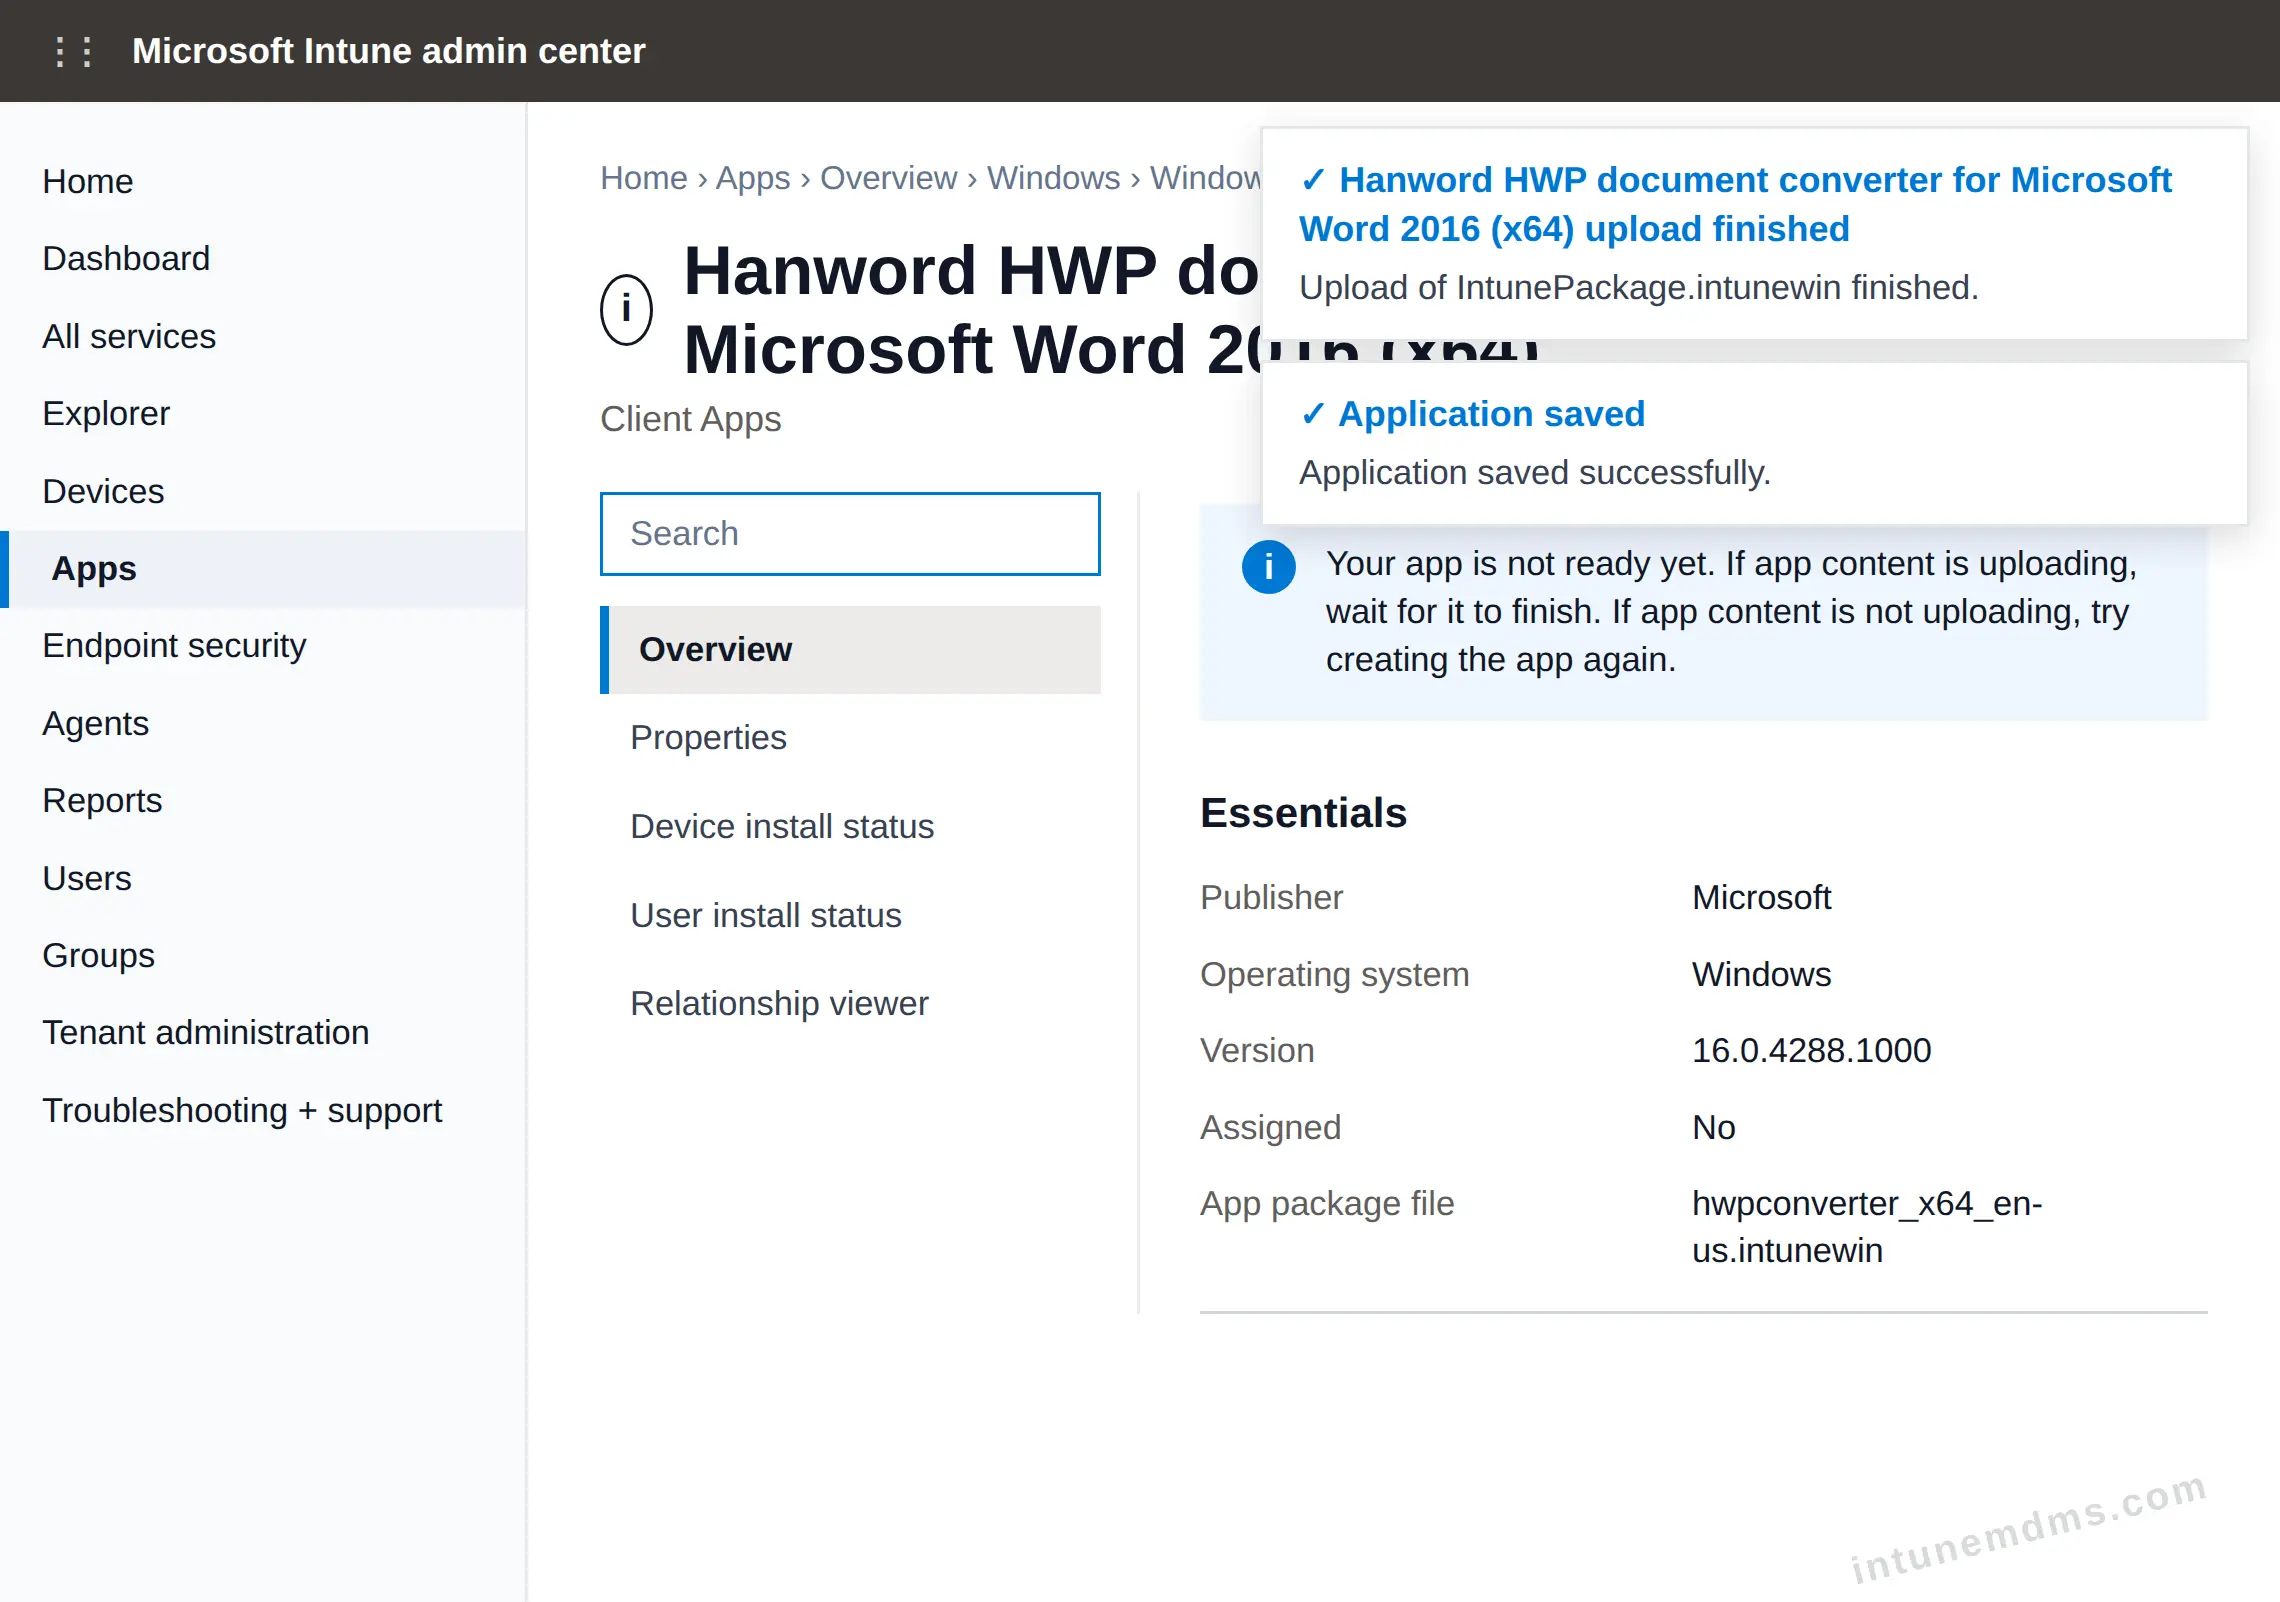This screenshot has height=1602, width=2280.
Task: Click the Home breadcrumb link
Action: pos(644,178)
